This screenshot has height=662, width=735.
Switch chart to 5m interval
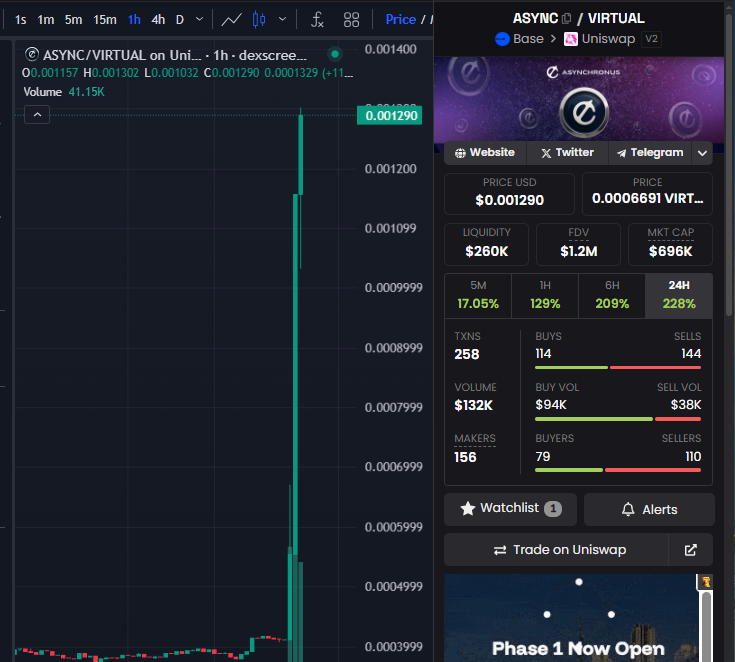(x=74, y=20)
